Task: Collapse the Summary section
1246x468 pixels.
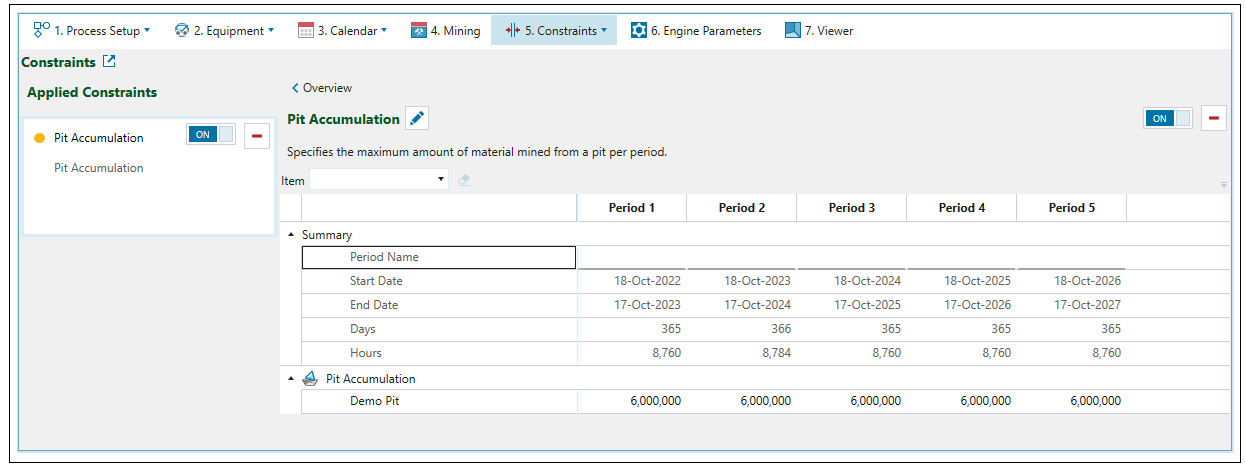Action: 292,235
